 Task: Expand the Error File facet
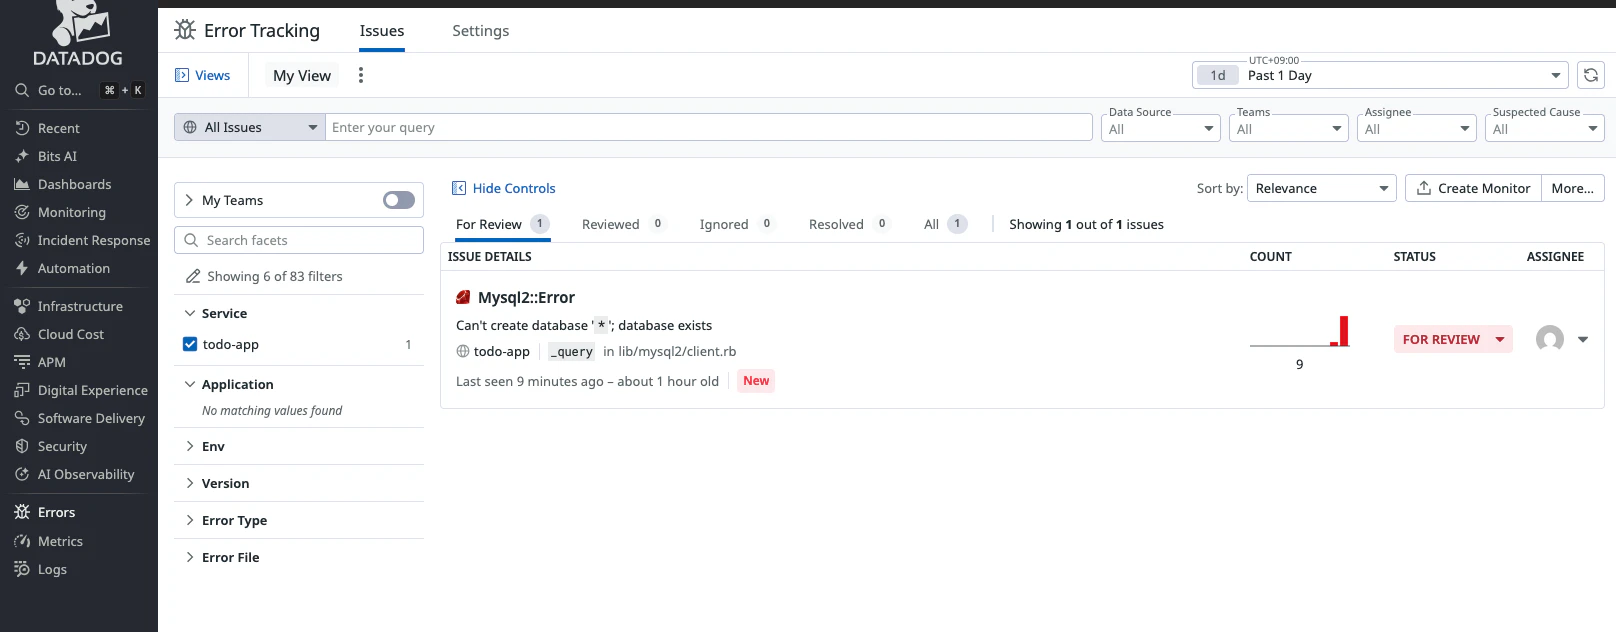190,557
